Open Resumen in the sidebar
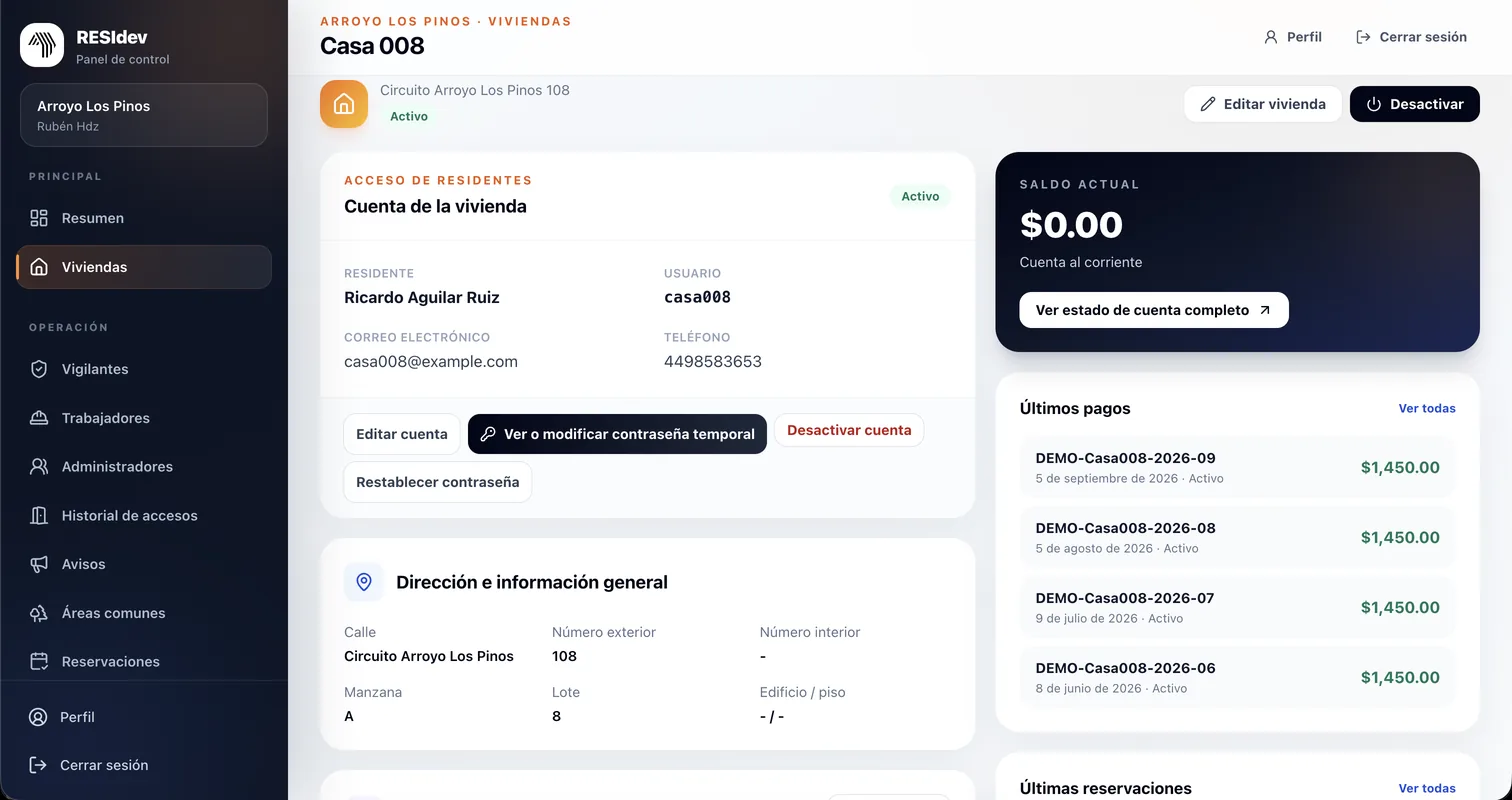 click(144, 218)
